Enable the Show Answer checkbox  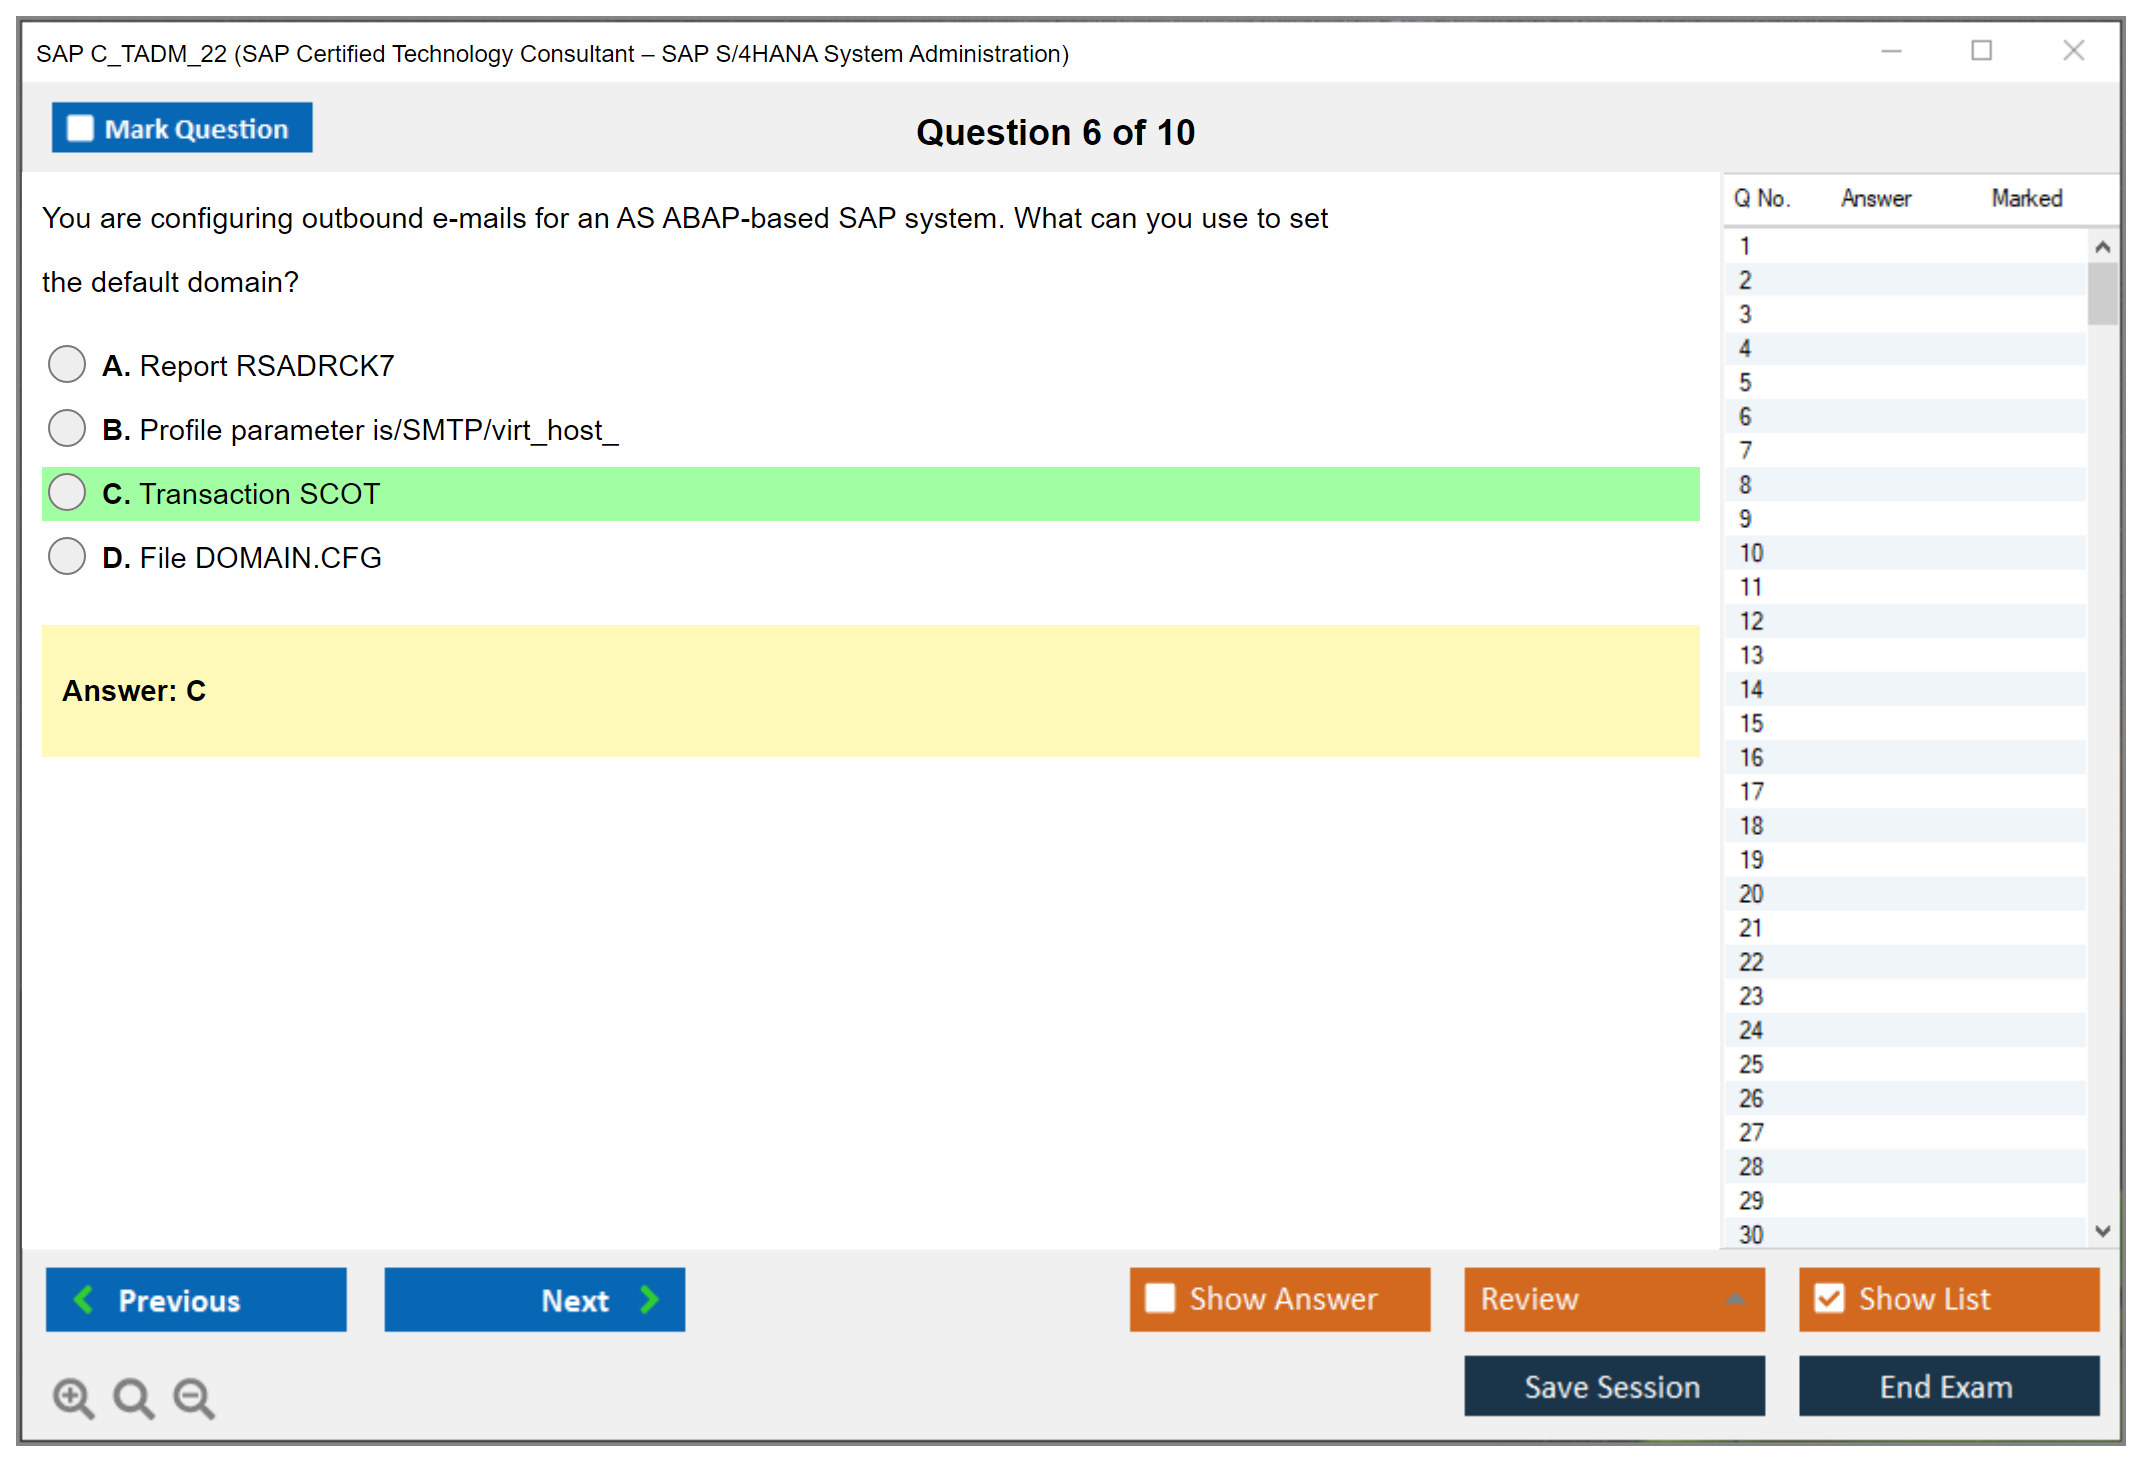tap(1160, 1298)
